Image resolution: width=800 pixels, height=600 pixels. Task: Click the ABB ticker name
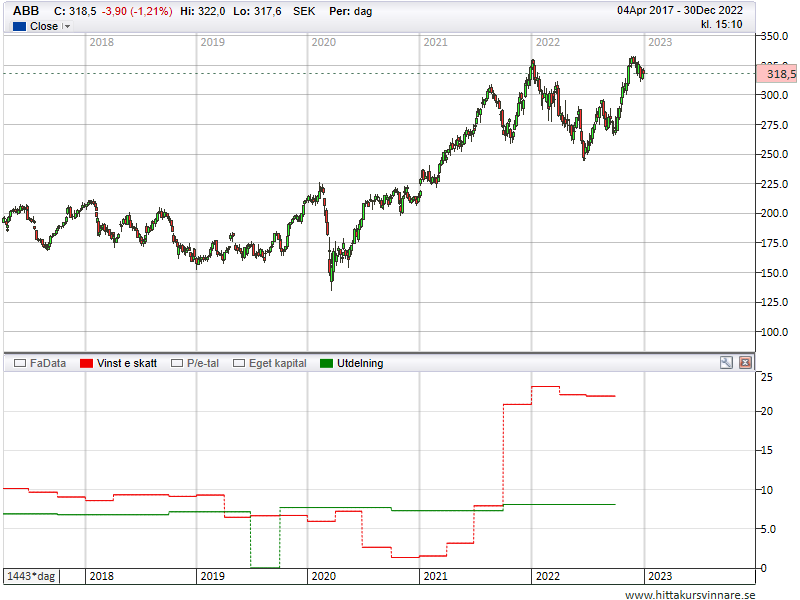pyautogui.click(x=26, y=11)
